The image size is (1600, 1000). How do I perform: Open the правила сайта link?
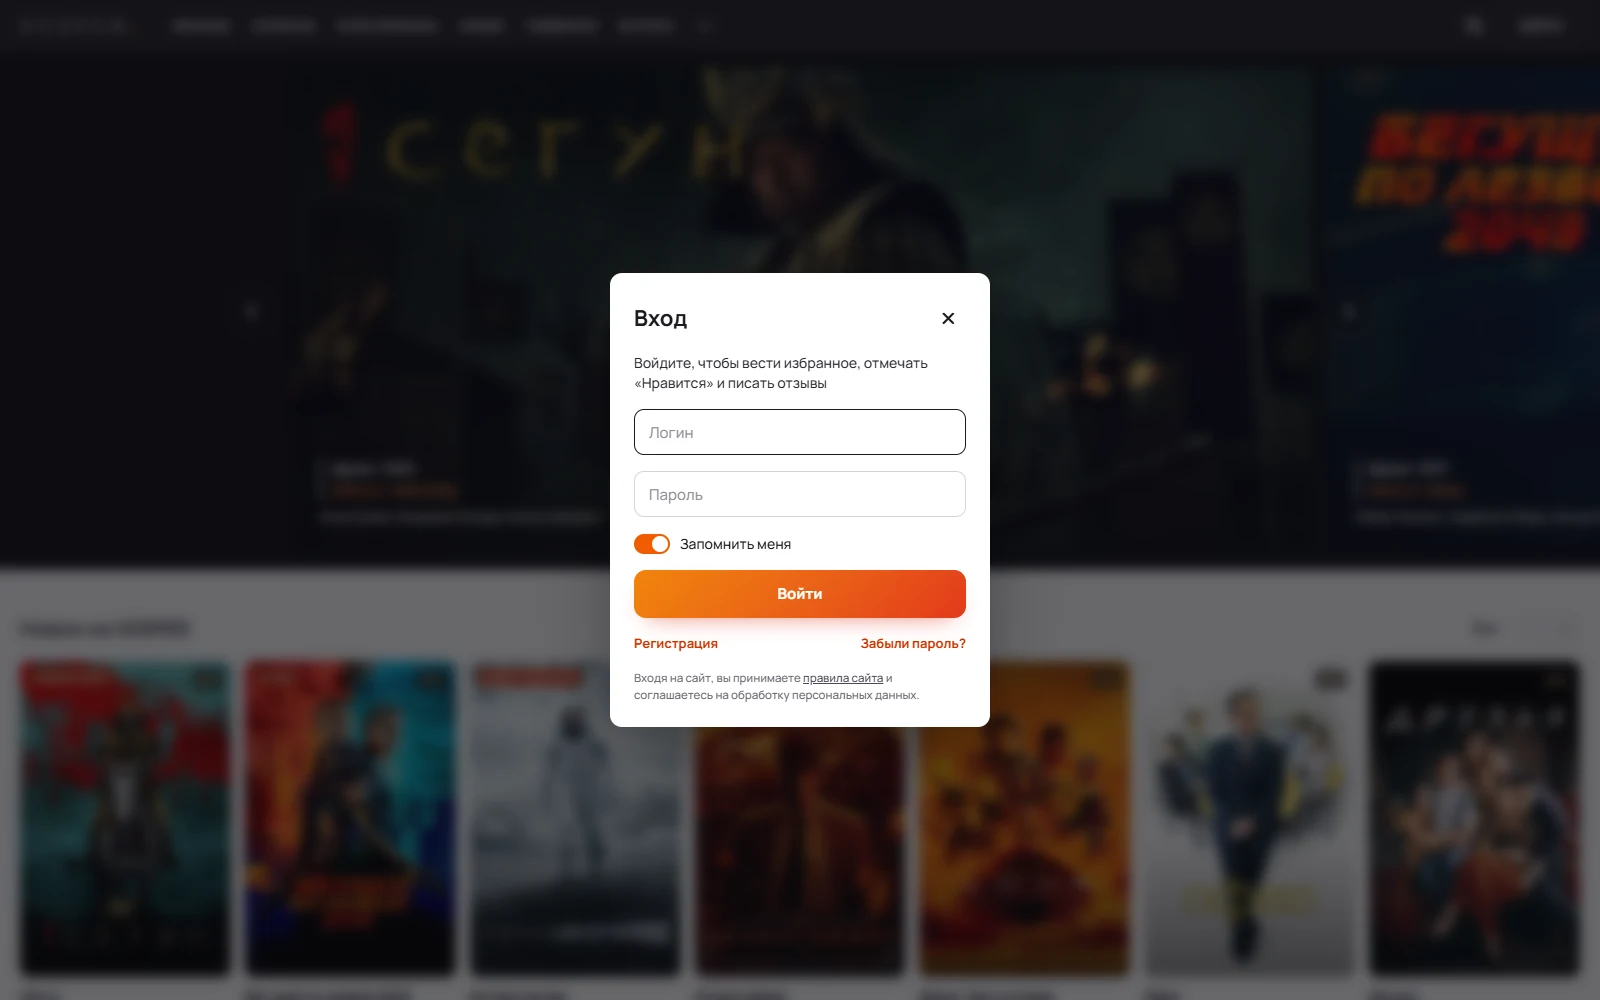pyautogui.click(x=843, y=678)
